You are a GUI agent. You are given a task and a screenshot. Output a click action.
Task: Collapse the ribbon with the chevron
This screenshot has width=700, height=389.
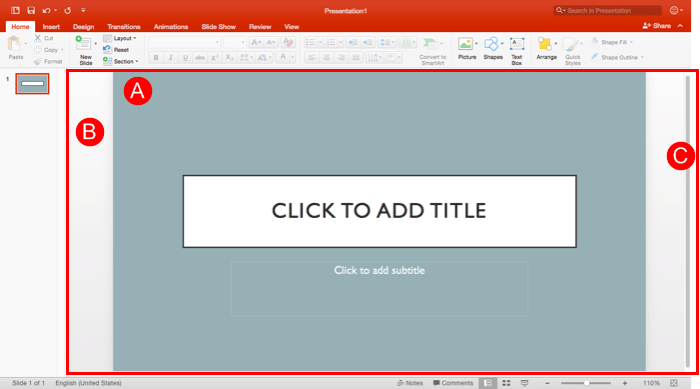680,26
